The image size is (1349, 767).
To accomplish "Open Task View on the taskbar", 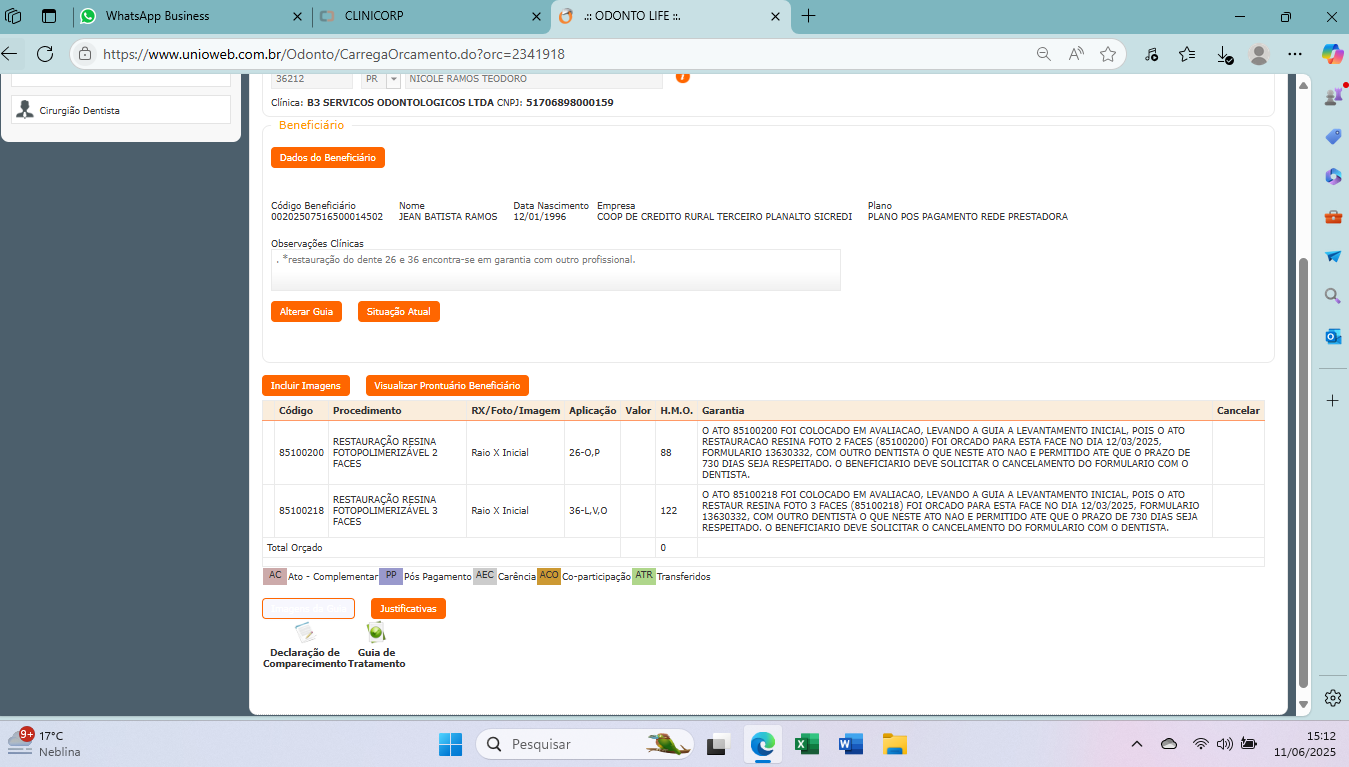I will click(x=718, y=744).
